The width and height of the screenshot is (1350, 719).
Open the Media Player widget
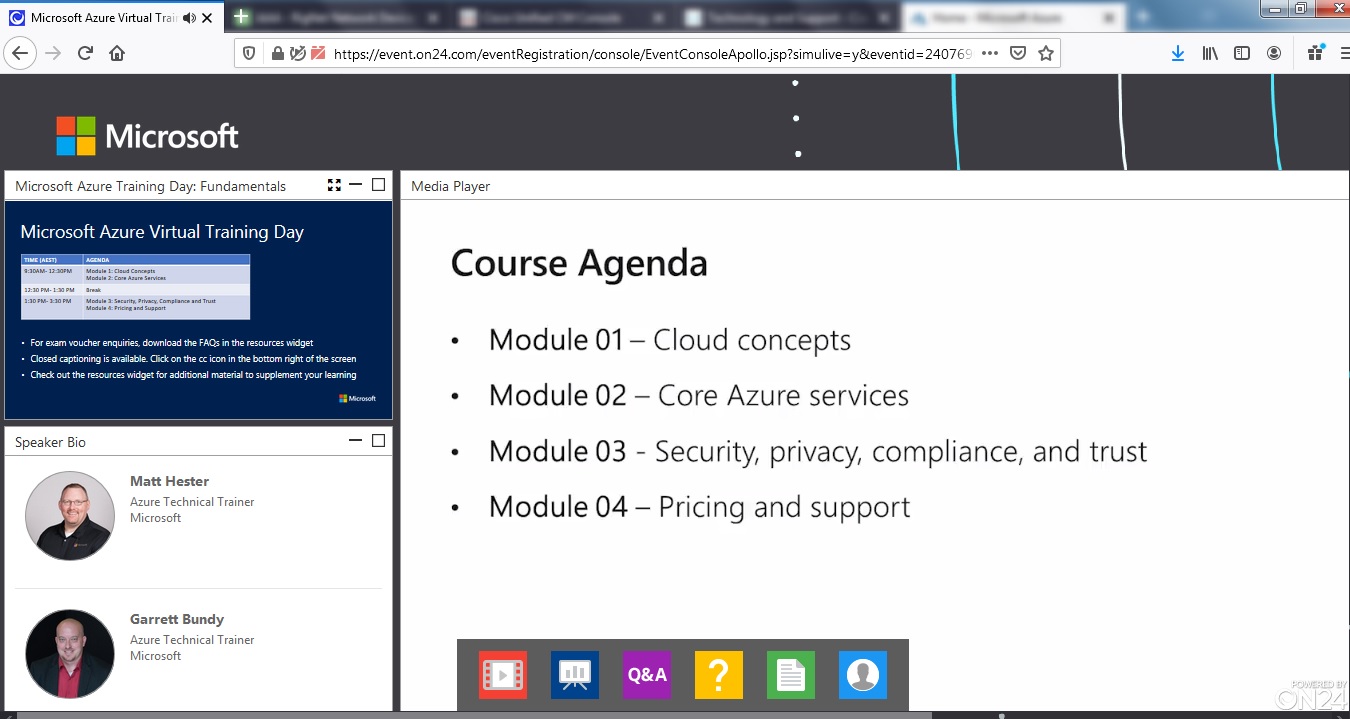pos(502,675)
